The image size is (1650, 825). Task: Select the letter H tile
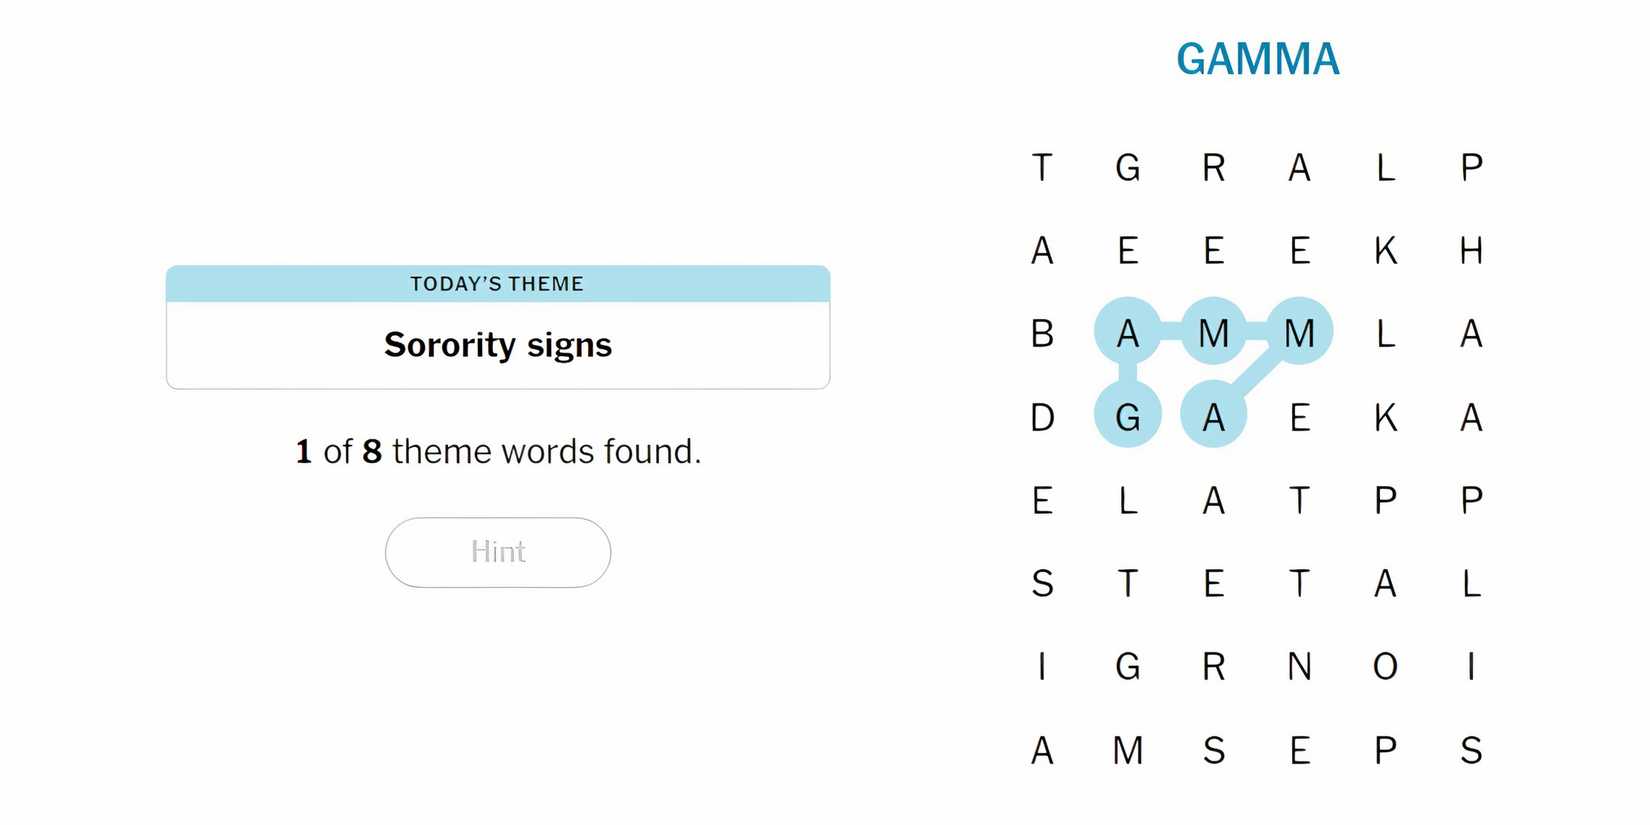point(1471,250)
